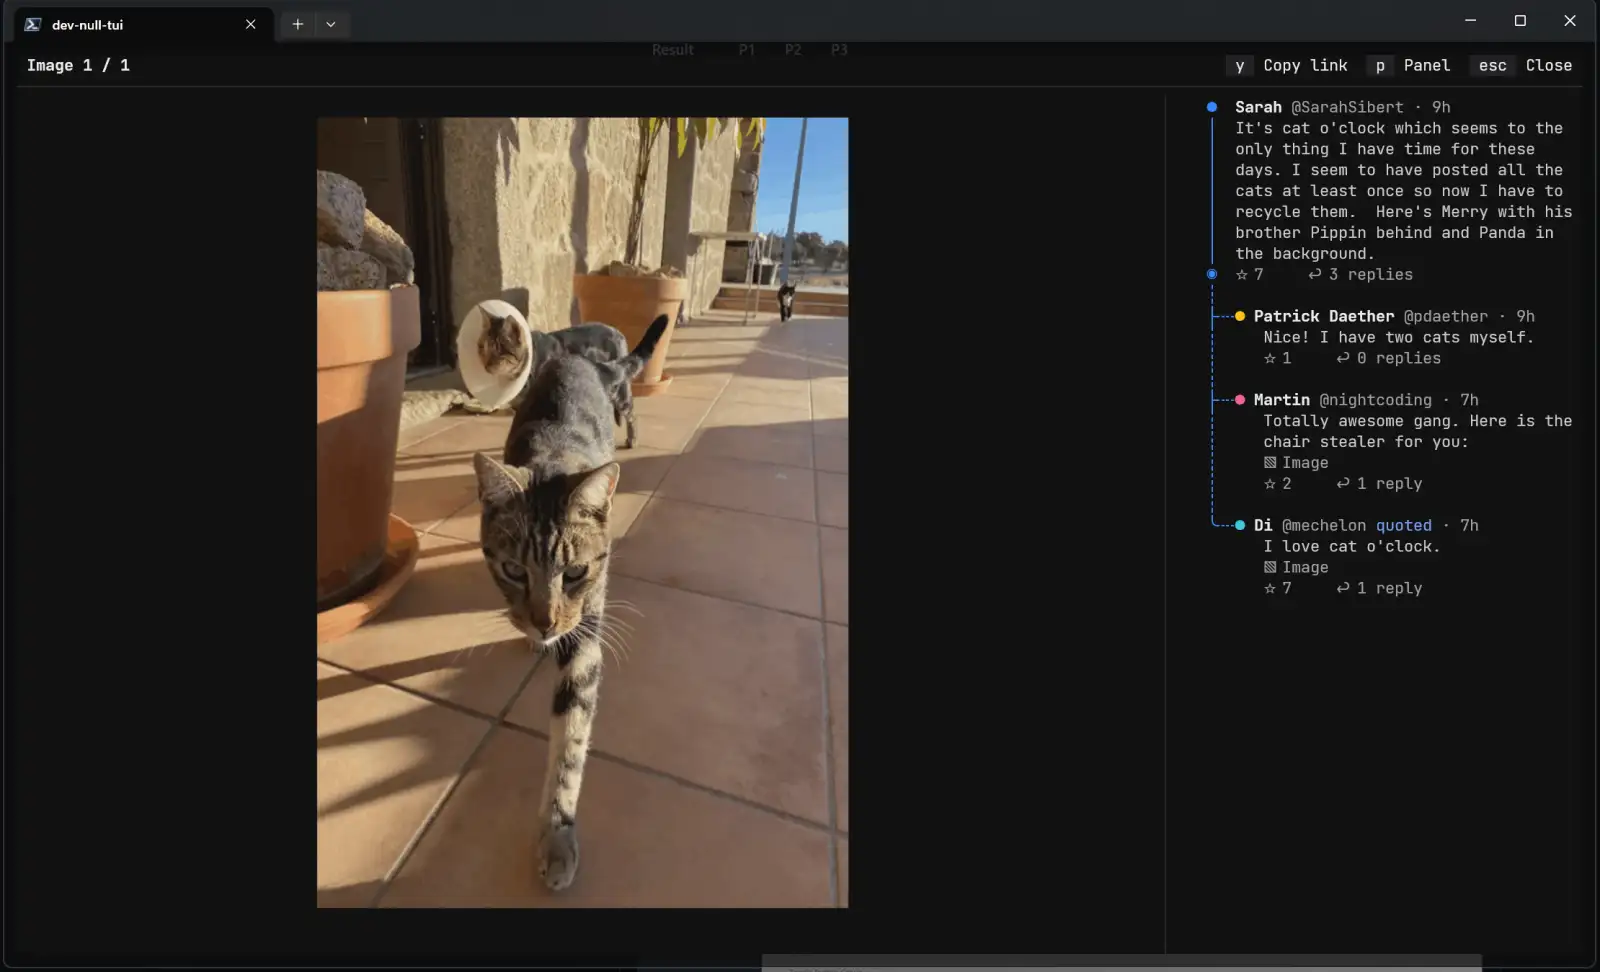Click the cat photo preview
The height and width of the screenshot is (972, 1600).
point(582,512)
